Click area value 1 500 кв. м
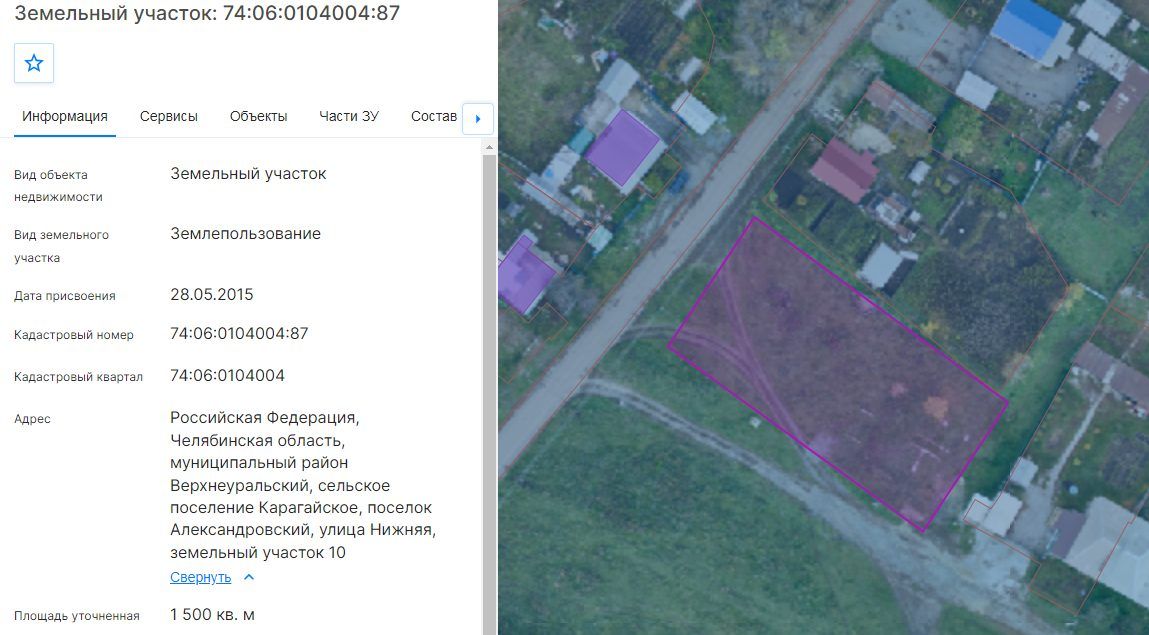The width and height of the screenshot is (1149, 635). click(213, 614)
